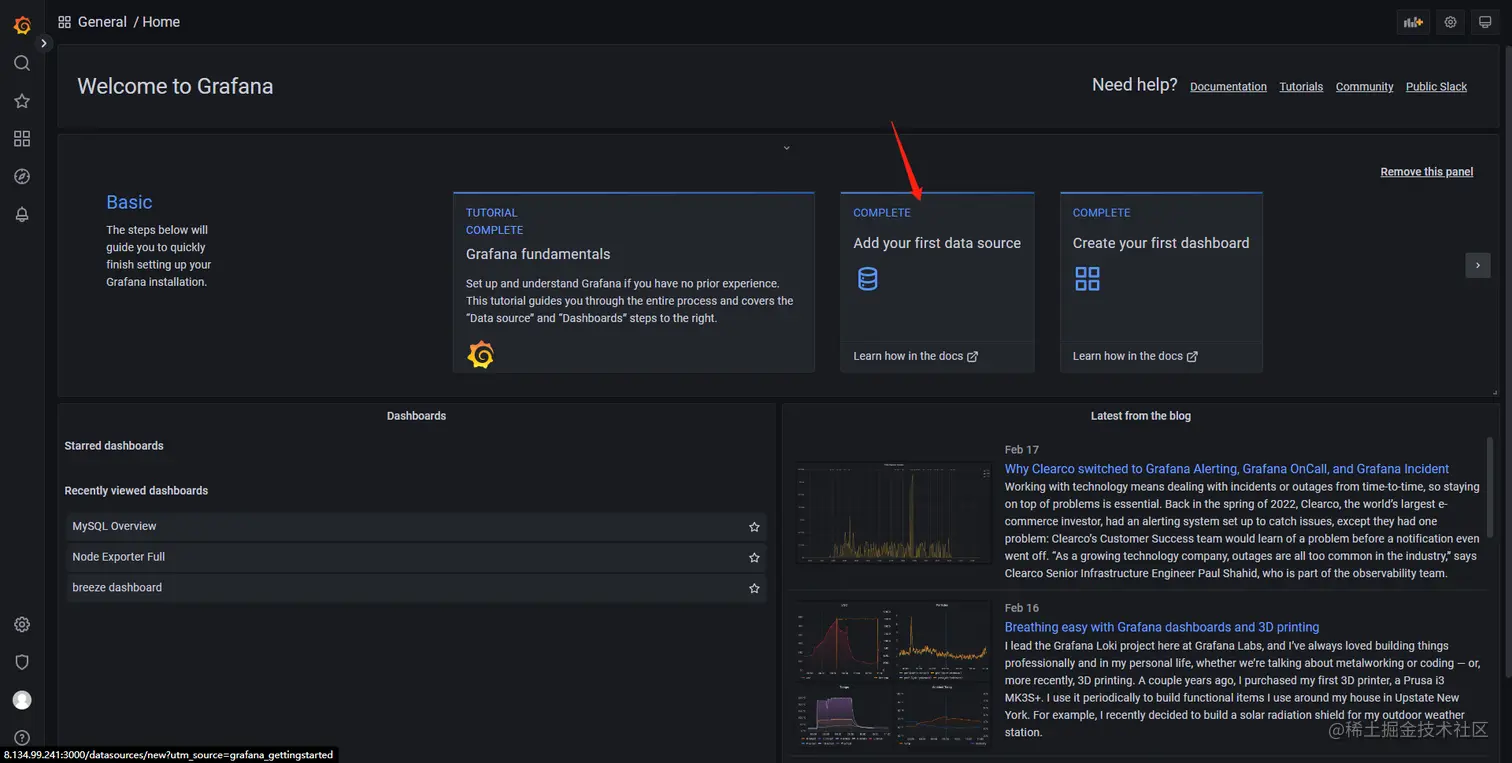
Task: Cycle view mode with the monitor icon
Action: click(1486, 22)
